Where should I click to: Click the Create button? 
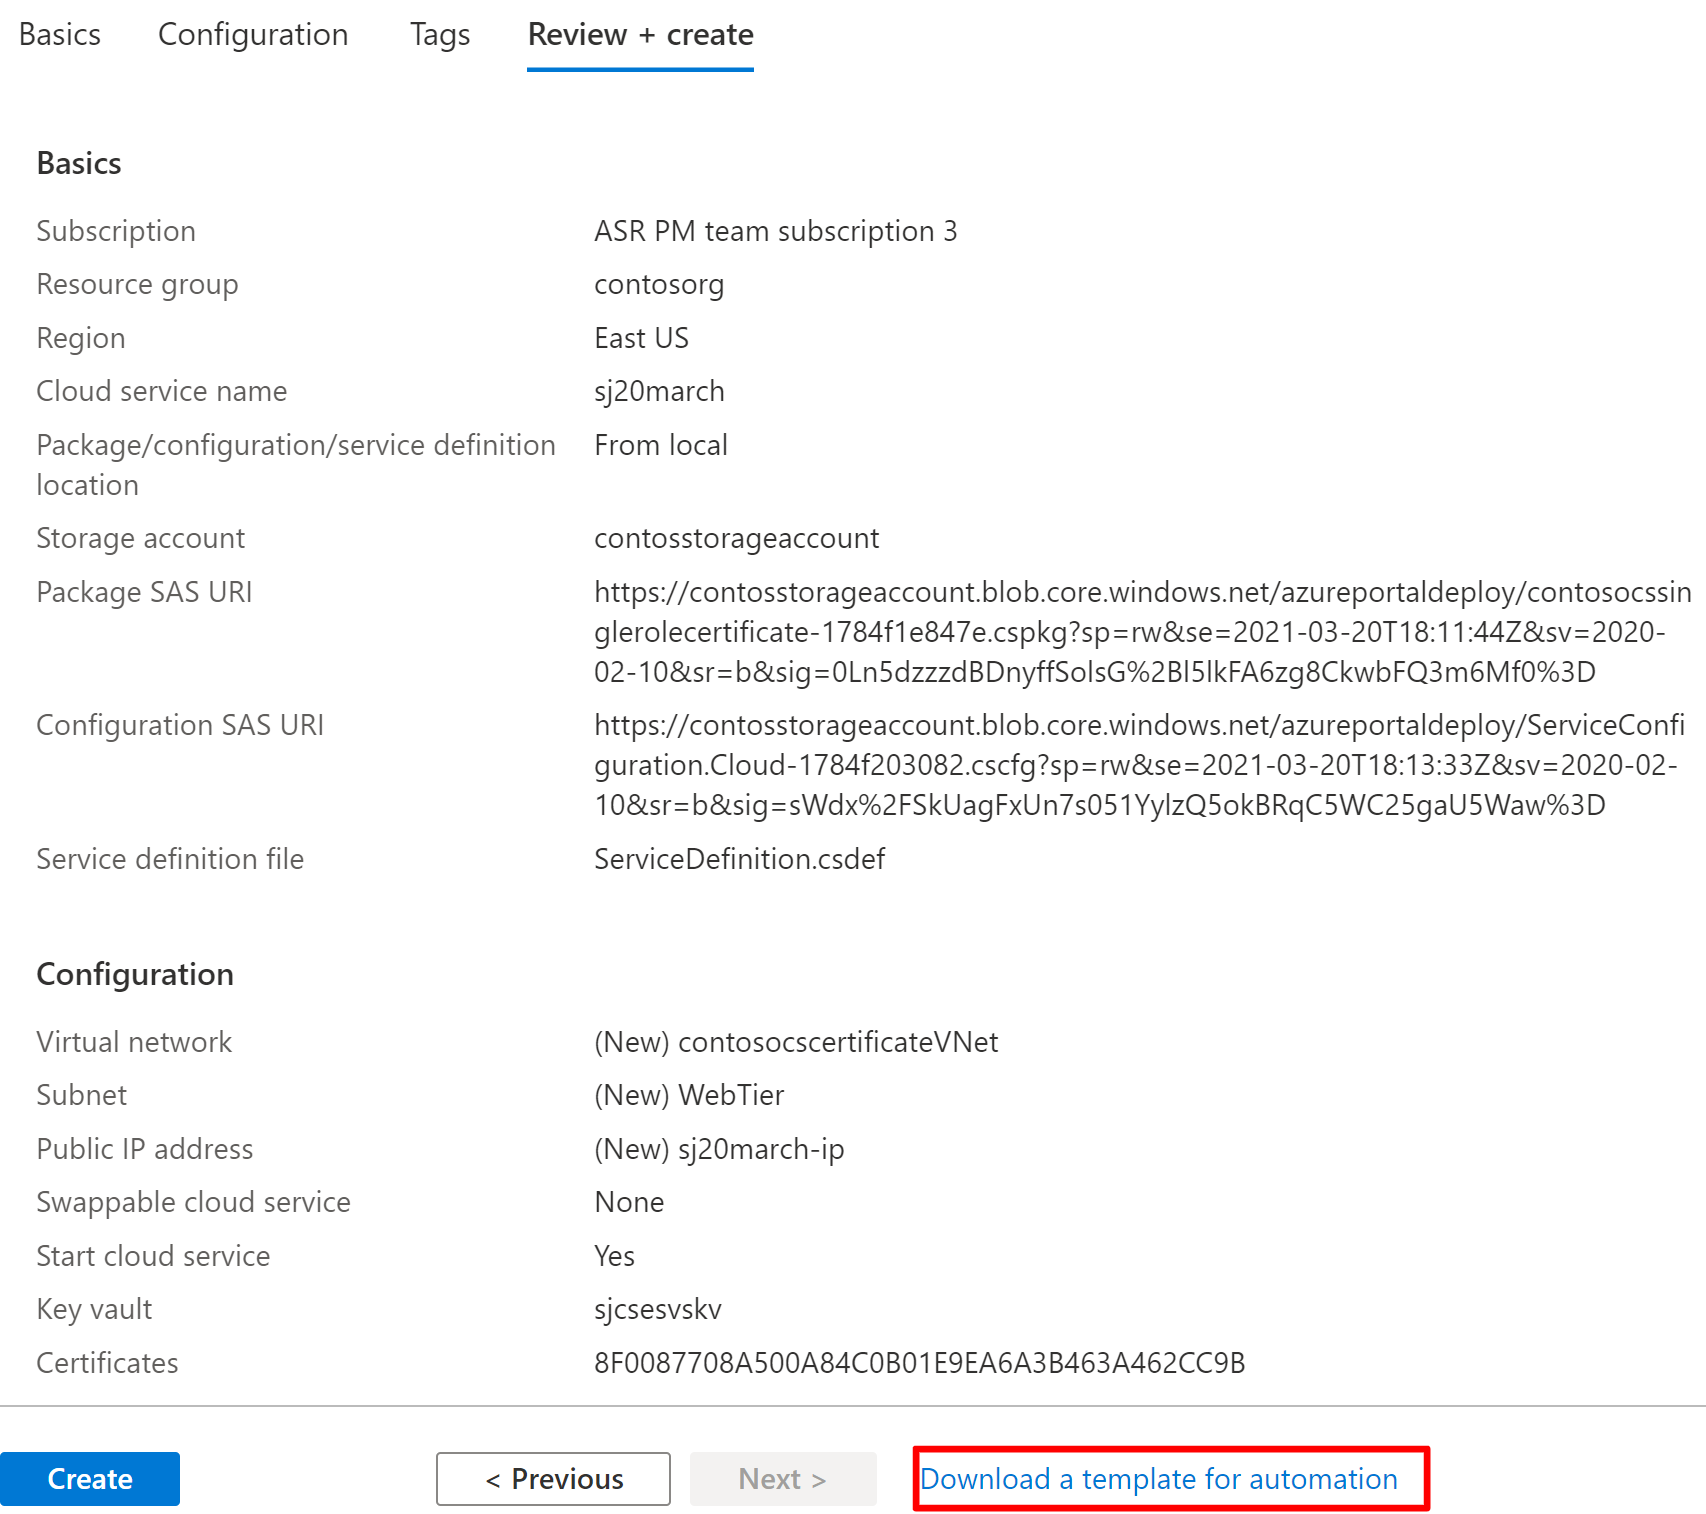(x=90, y=1478)
